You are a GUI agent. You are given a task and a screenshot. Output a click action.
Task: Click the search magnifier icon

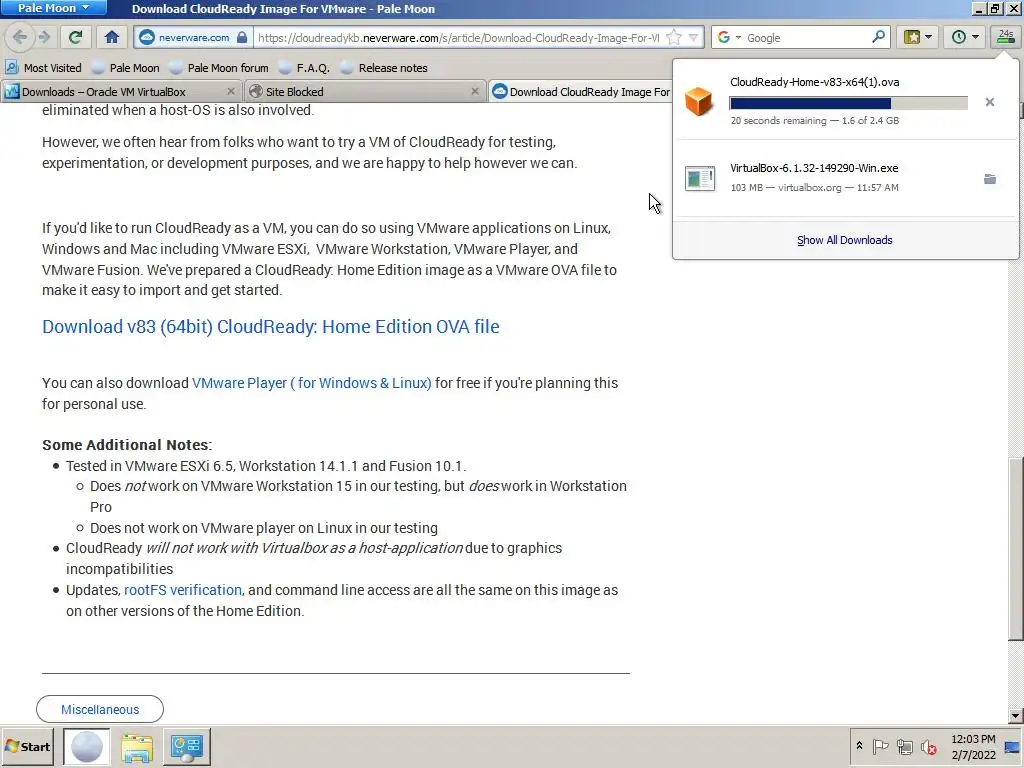(x=878, y=37)
